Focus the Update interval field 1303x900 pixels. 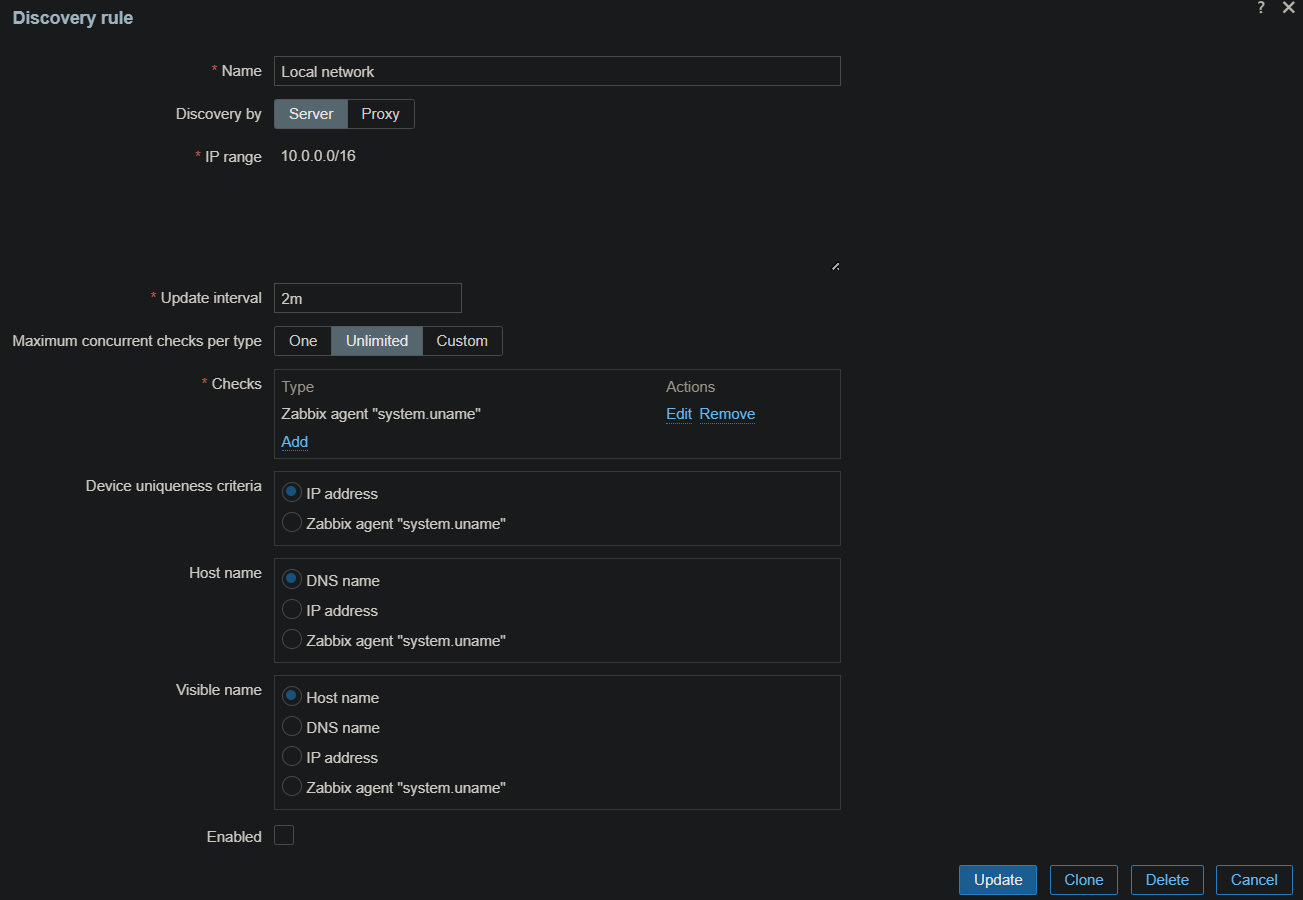(x=367, y=298)
